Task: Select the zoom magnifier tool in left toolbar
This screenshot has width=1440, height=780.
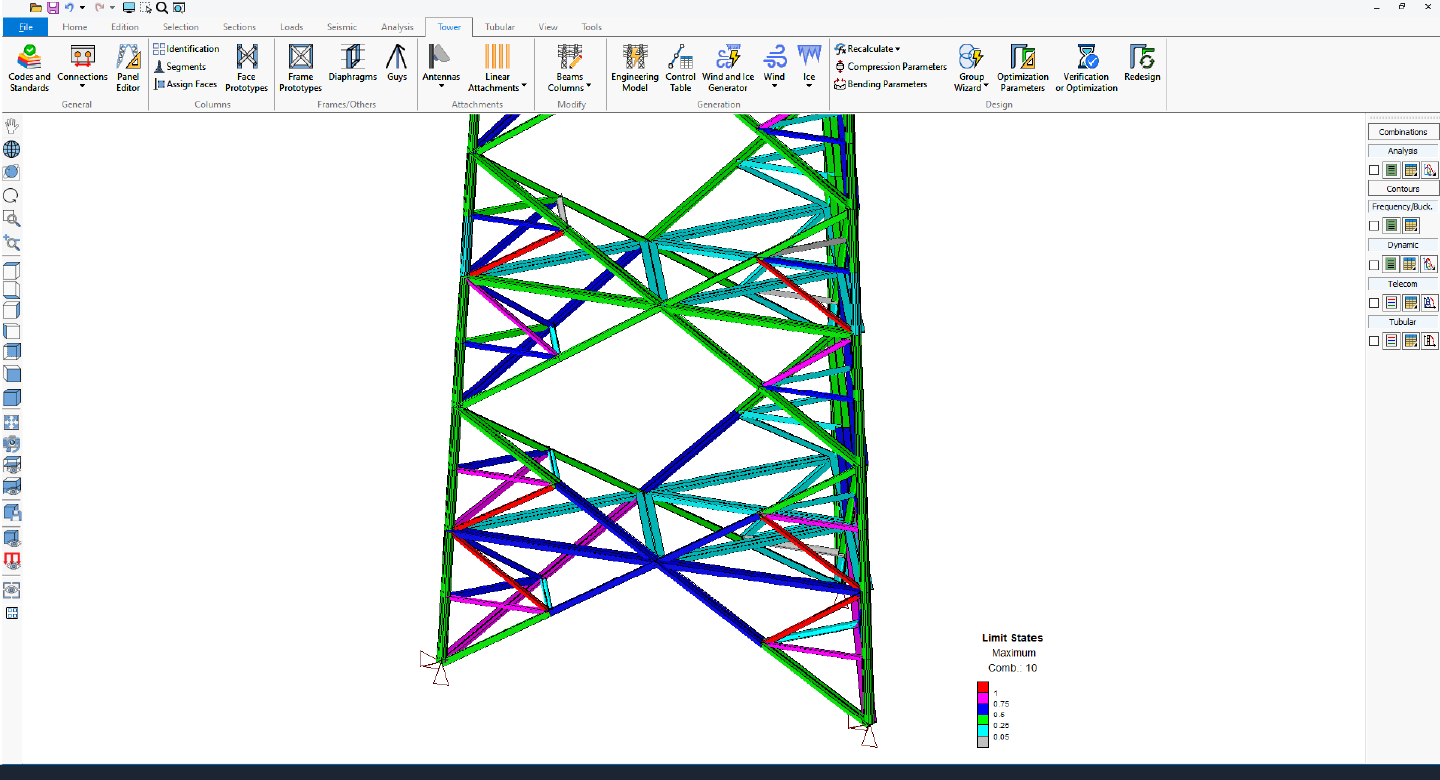Action: (11, 220)
